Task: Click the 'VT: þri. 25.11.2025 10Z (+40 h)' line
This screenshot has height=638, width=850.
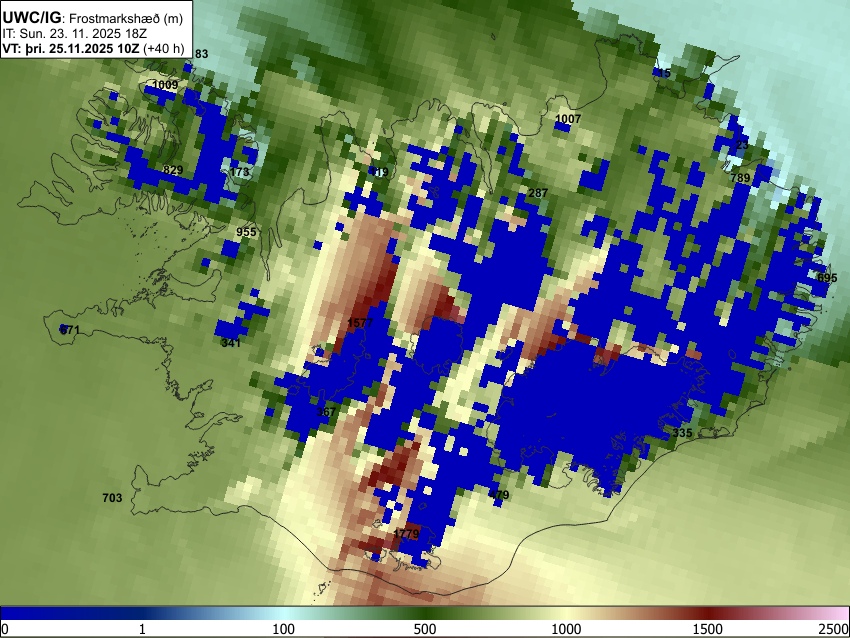Action: [x=93, y=48]
